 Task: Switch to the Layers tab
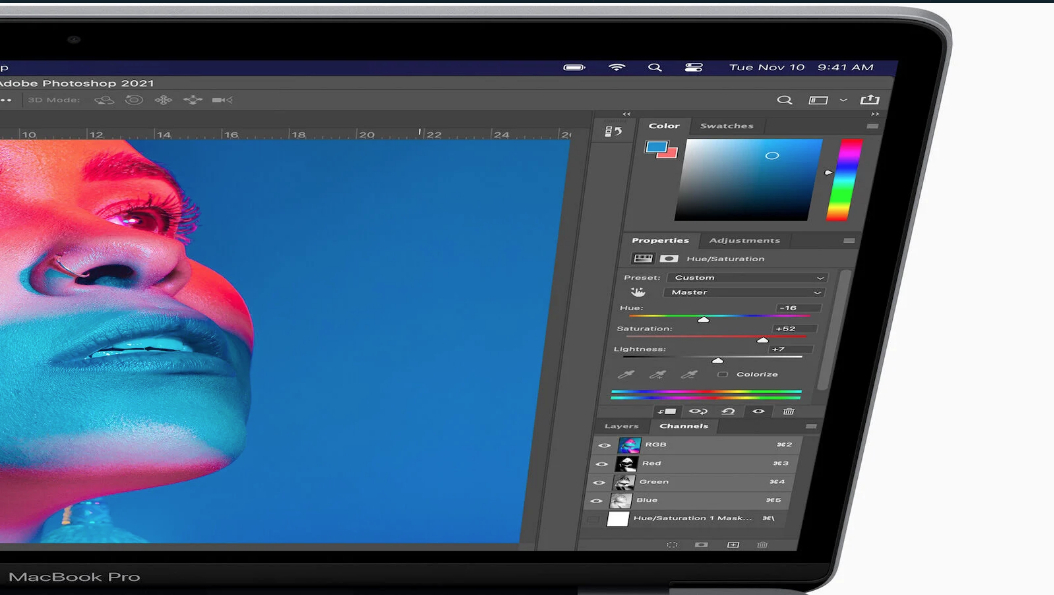621,426
